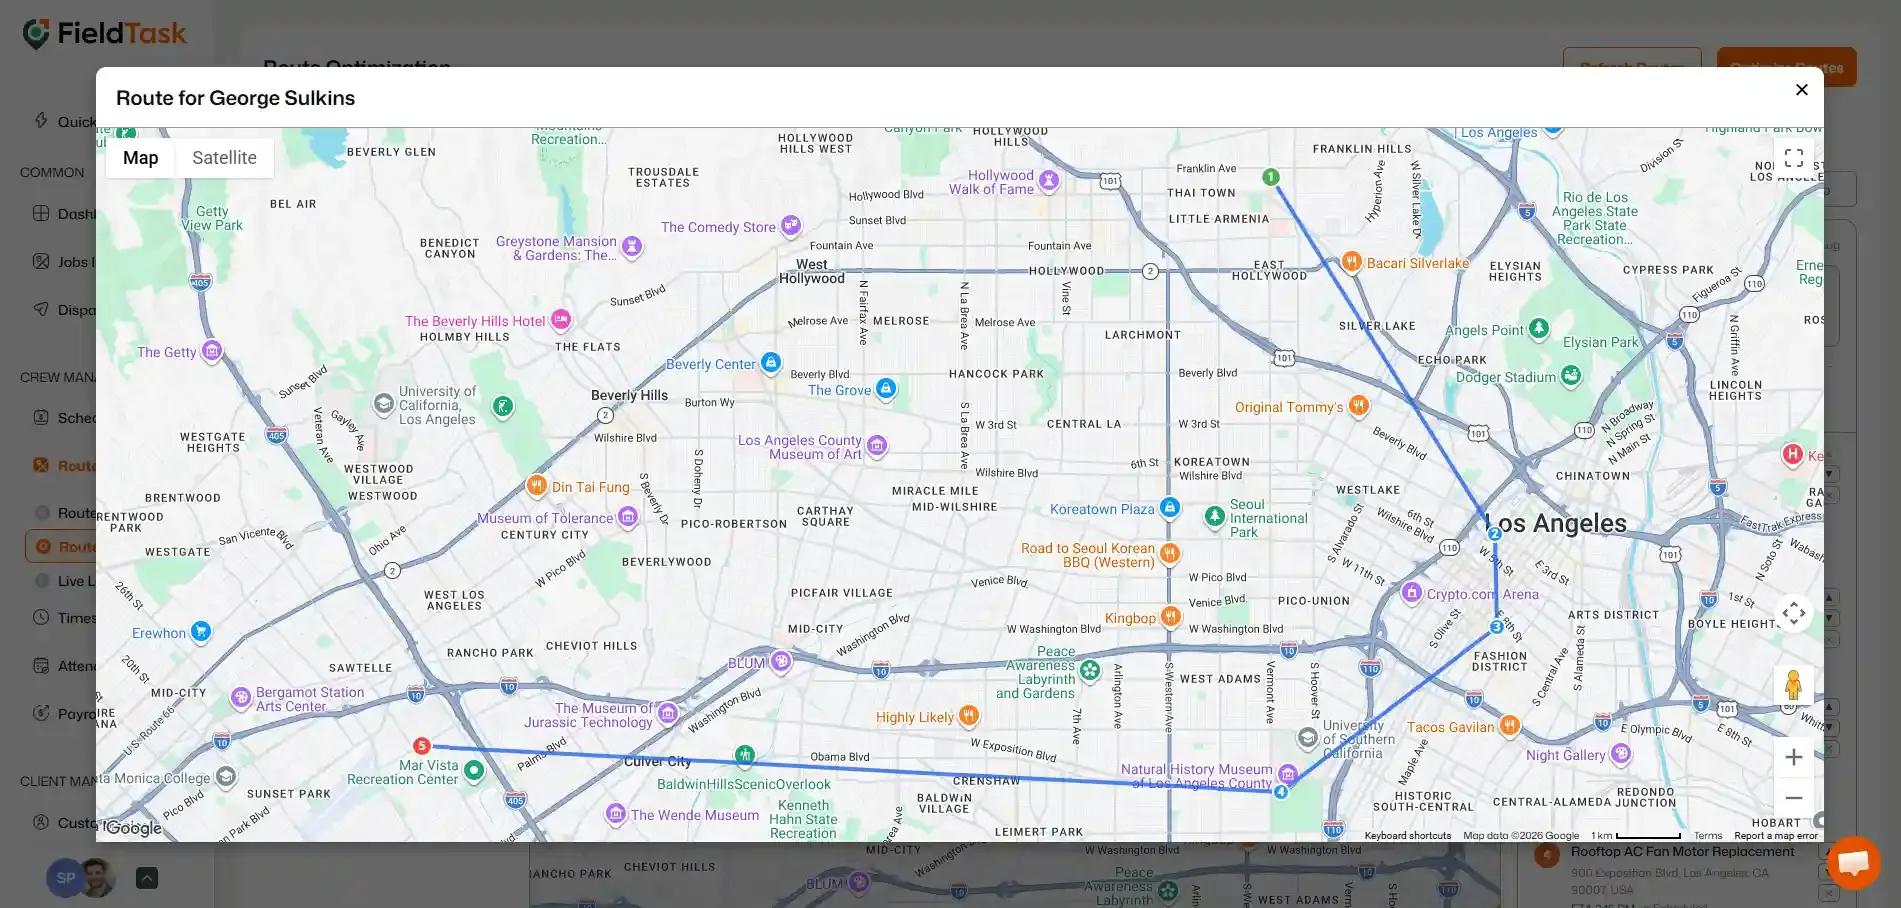Click Night Gallery pin
This screenshot has width=1901, height=908.
(1621, 754)
